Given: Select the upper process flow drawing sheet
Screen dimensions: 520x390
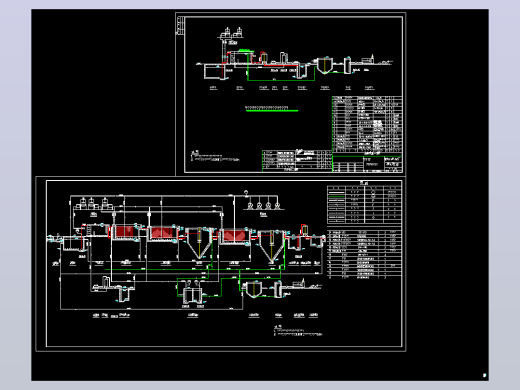Looking at the screenshot, I should point(290,94).
